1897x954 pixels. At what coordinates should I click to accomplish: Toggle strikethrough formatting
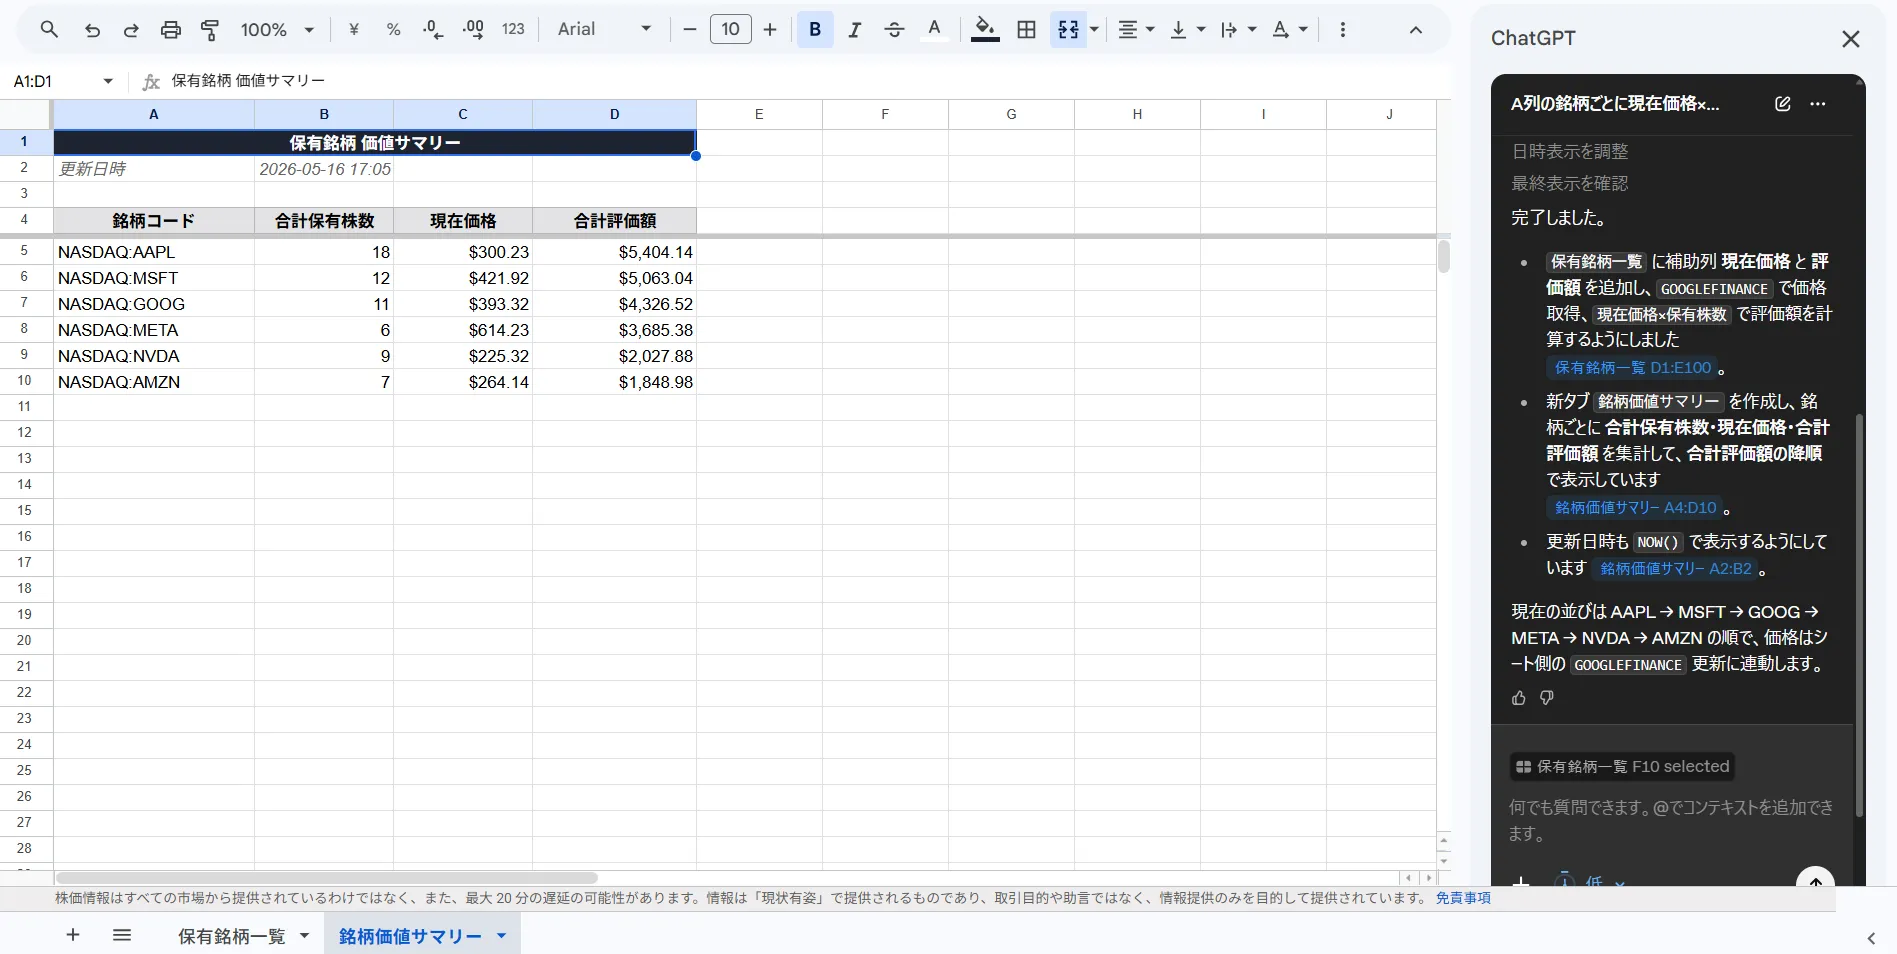click(894, 30)
